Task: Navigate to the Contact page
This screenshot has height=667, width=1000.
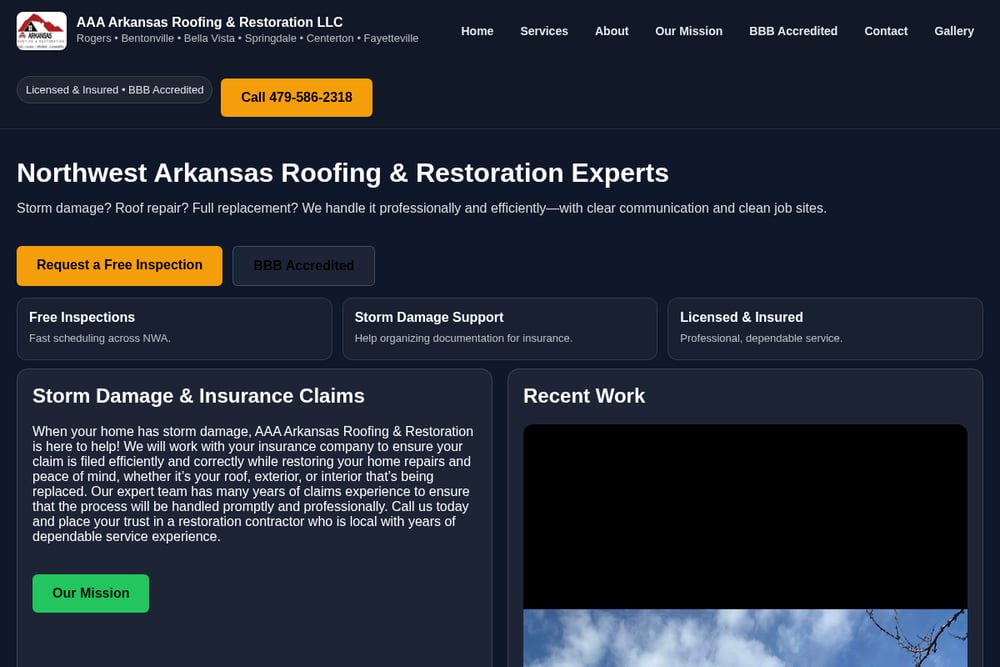Action: point(886,31)
